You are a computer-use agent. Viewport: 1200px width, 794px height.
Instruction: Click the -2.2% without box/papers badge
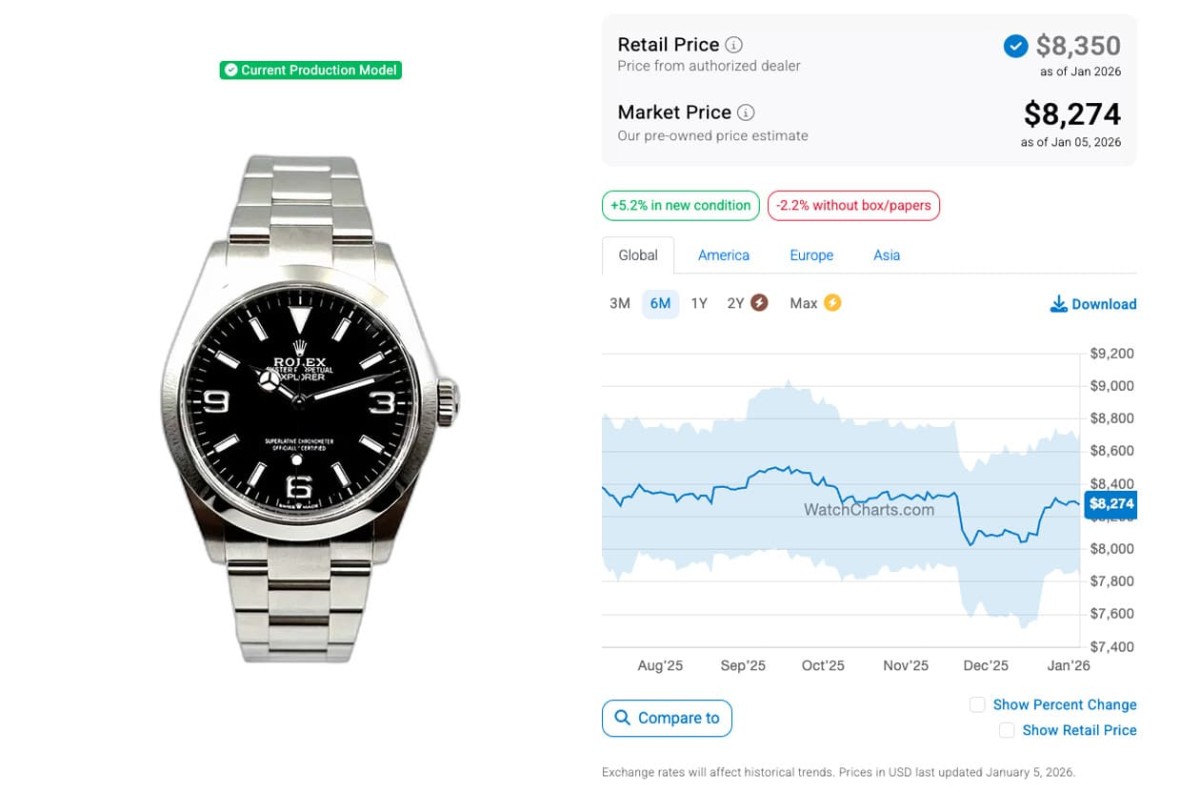[853, 206]
